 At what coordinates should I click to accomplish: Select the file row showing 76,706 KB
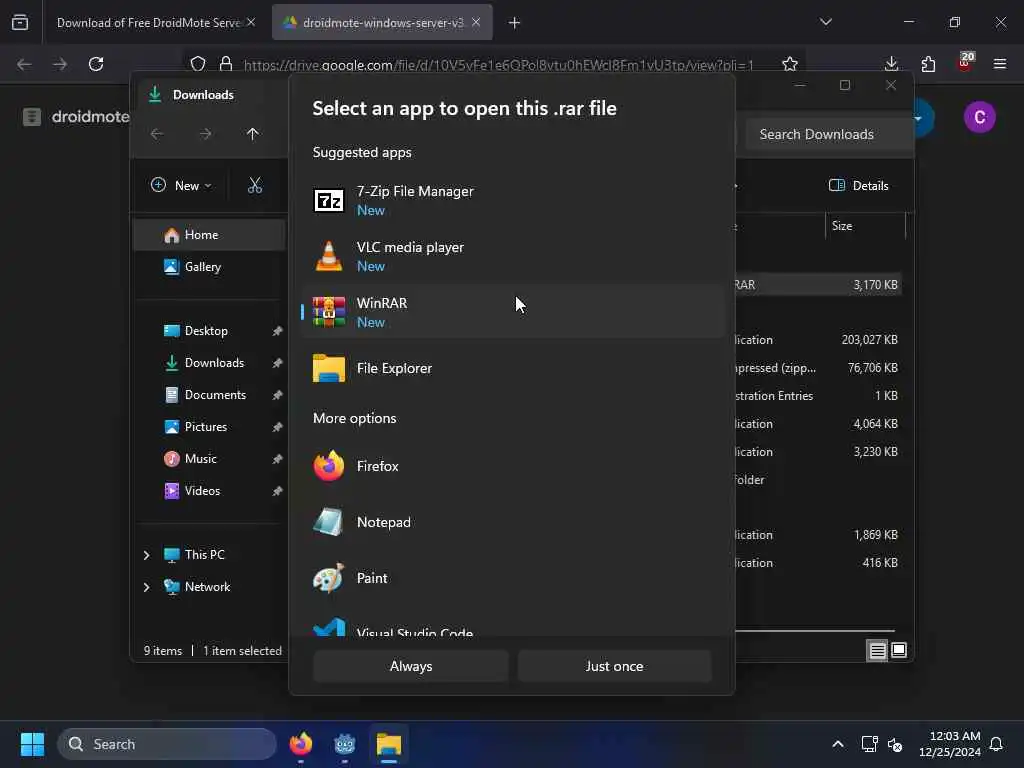[819, 368]
